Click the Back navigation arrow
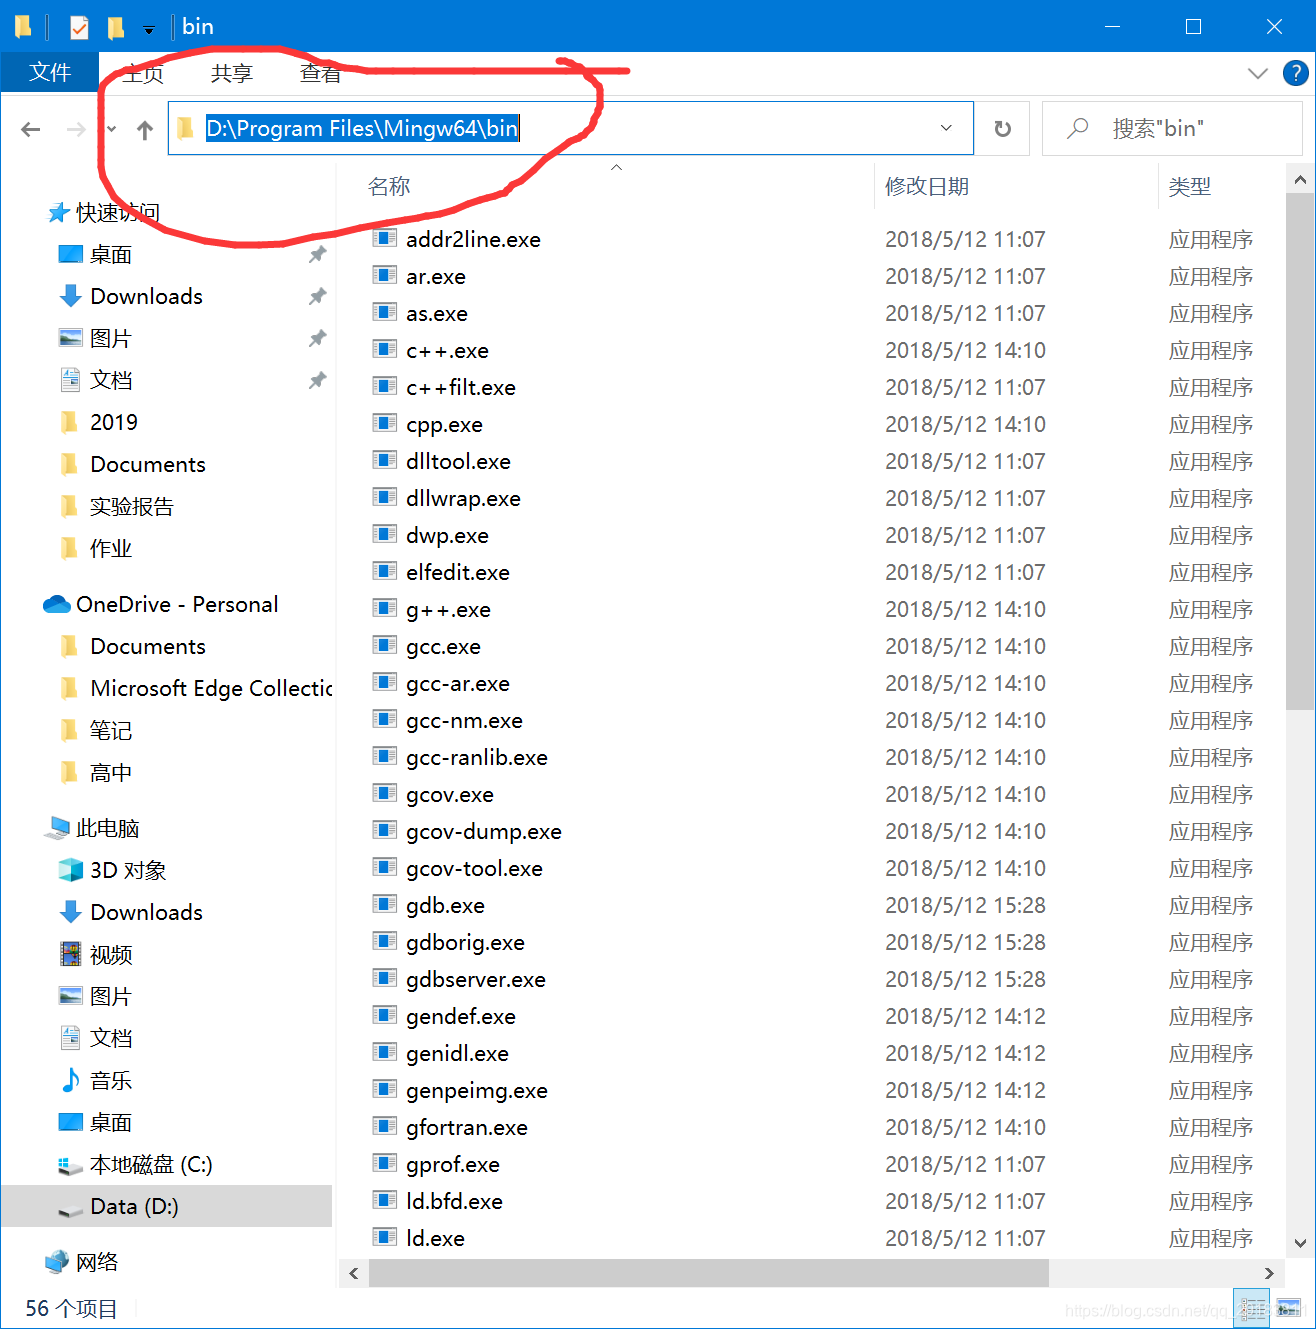 [31, 129]
